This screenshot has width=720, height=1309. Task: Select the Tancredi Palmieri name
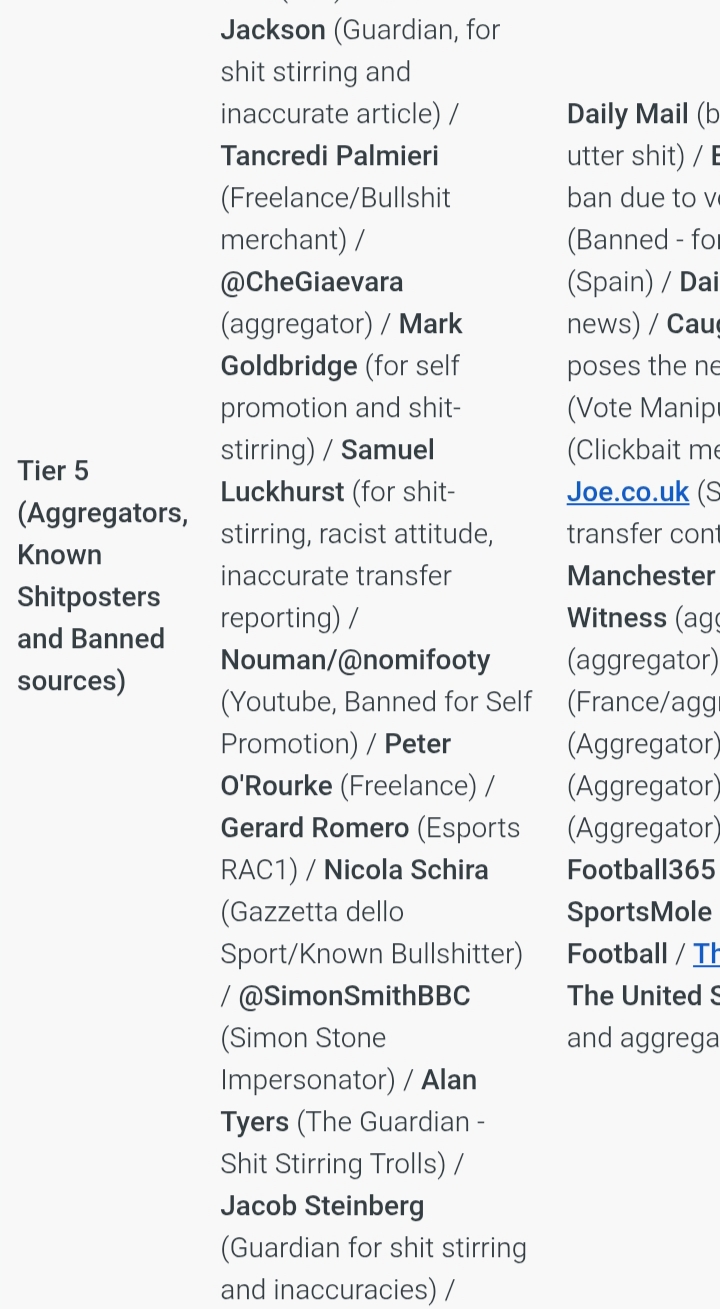coord(329,156)
